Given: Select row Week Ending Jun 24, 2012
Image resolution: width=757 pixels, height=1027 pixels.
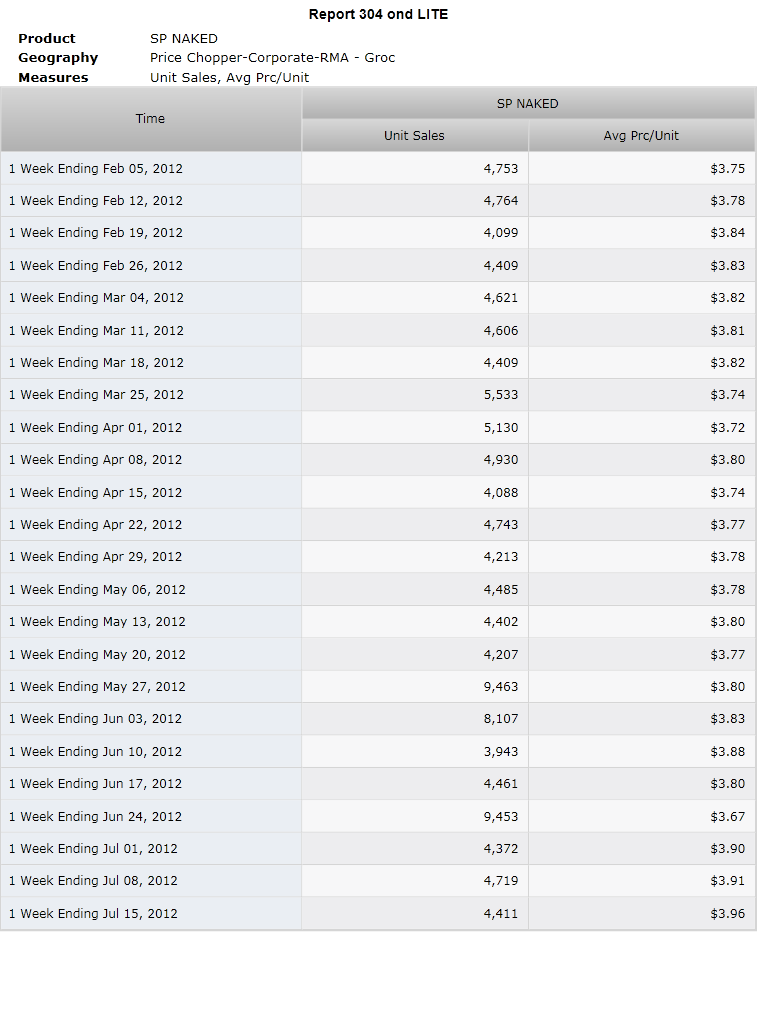Looking at the screenshot, I should pos(378,816).
